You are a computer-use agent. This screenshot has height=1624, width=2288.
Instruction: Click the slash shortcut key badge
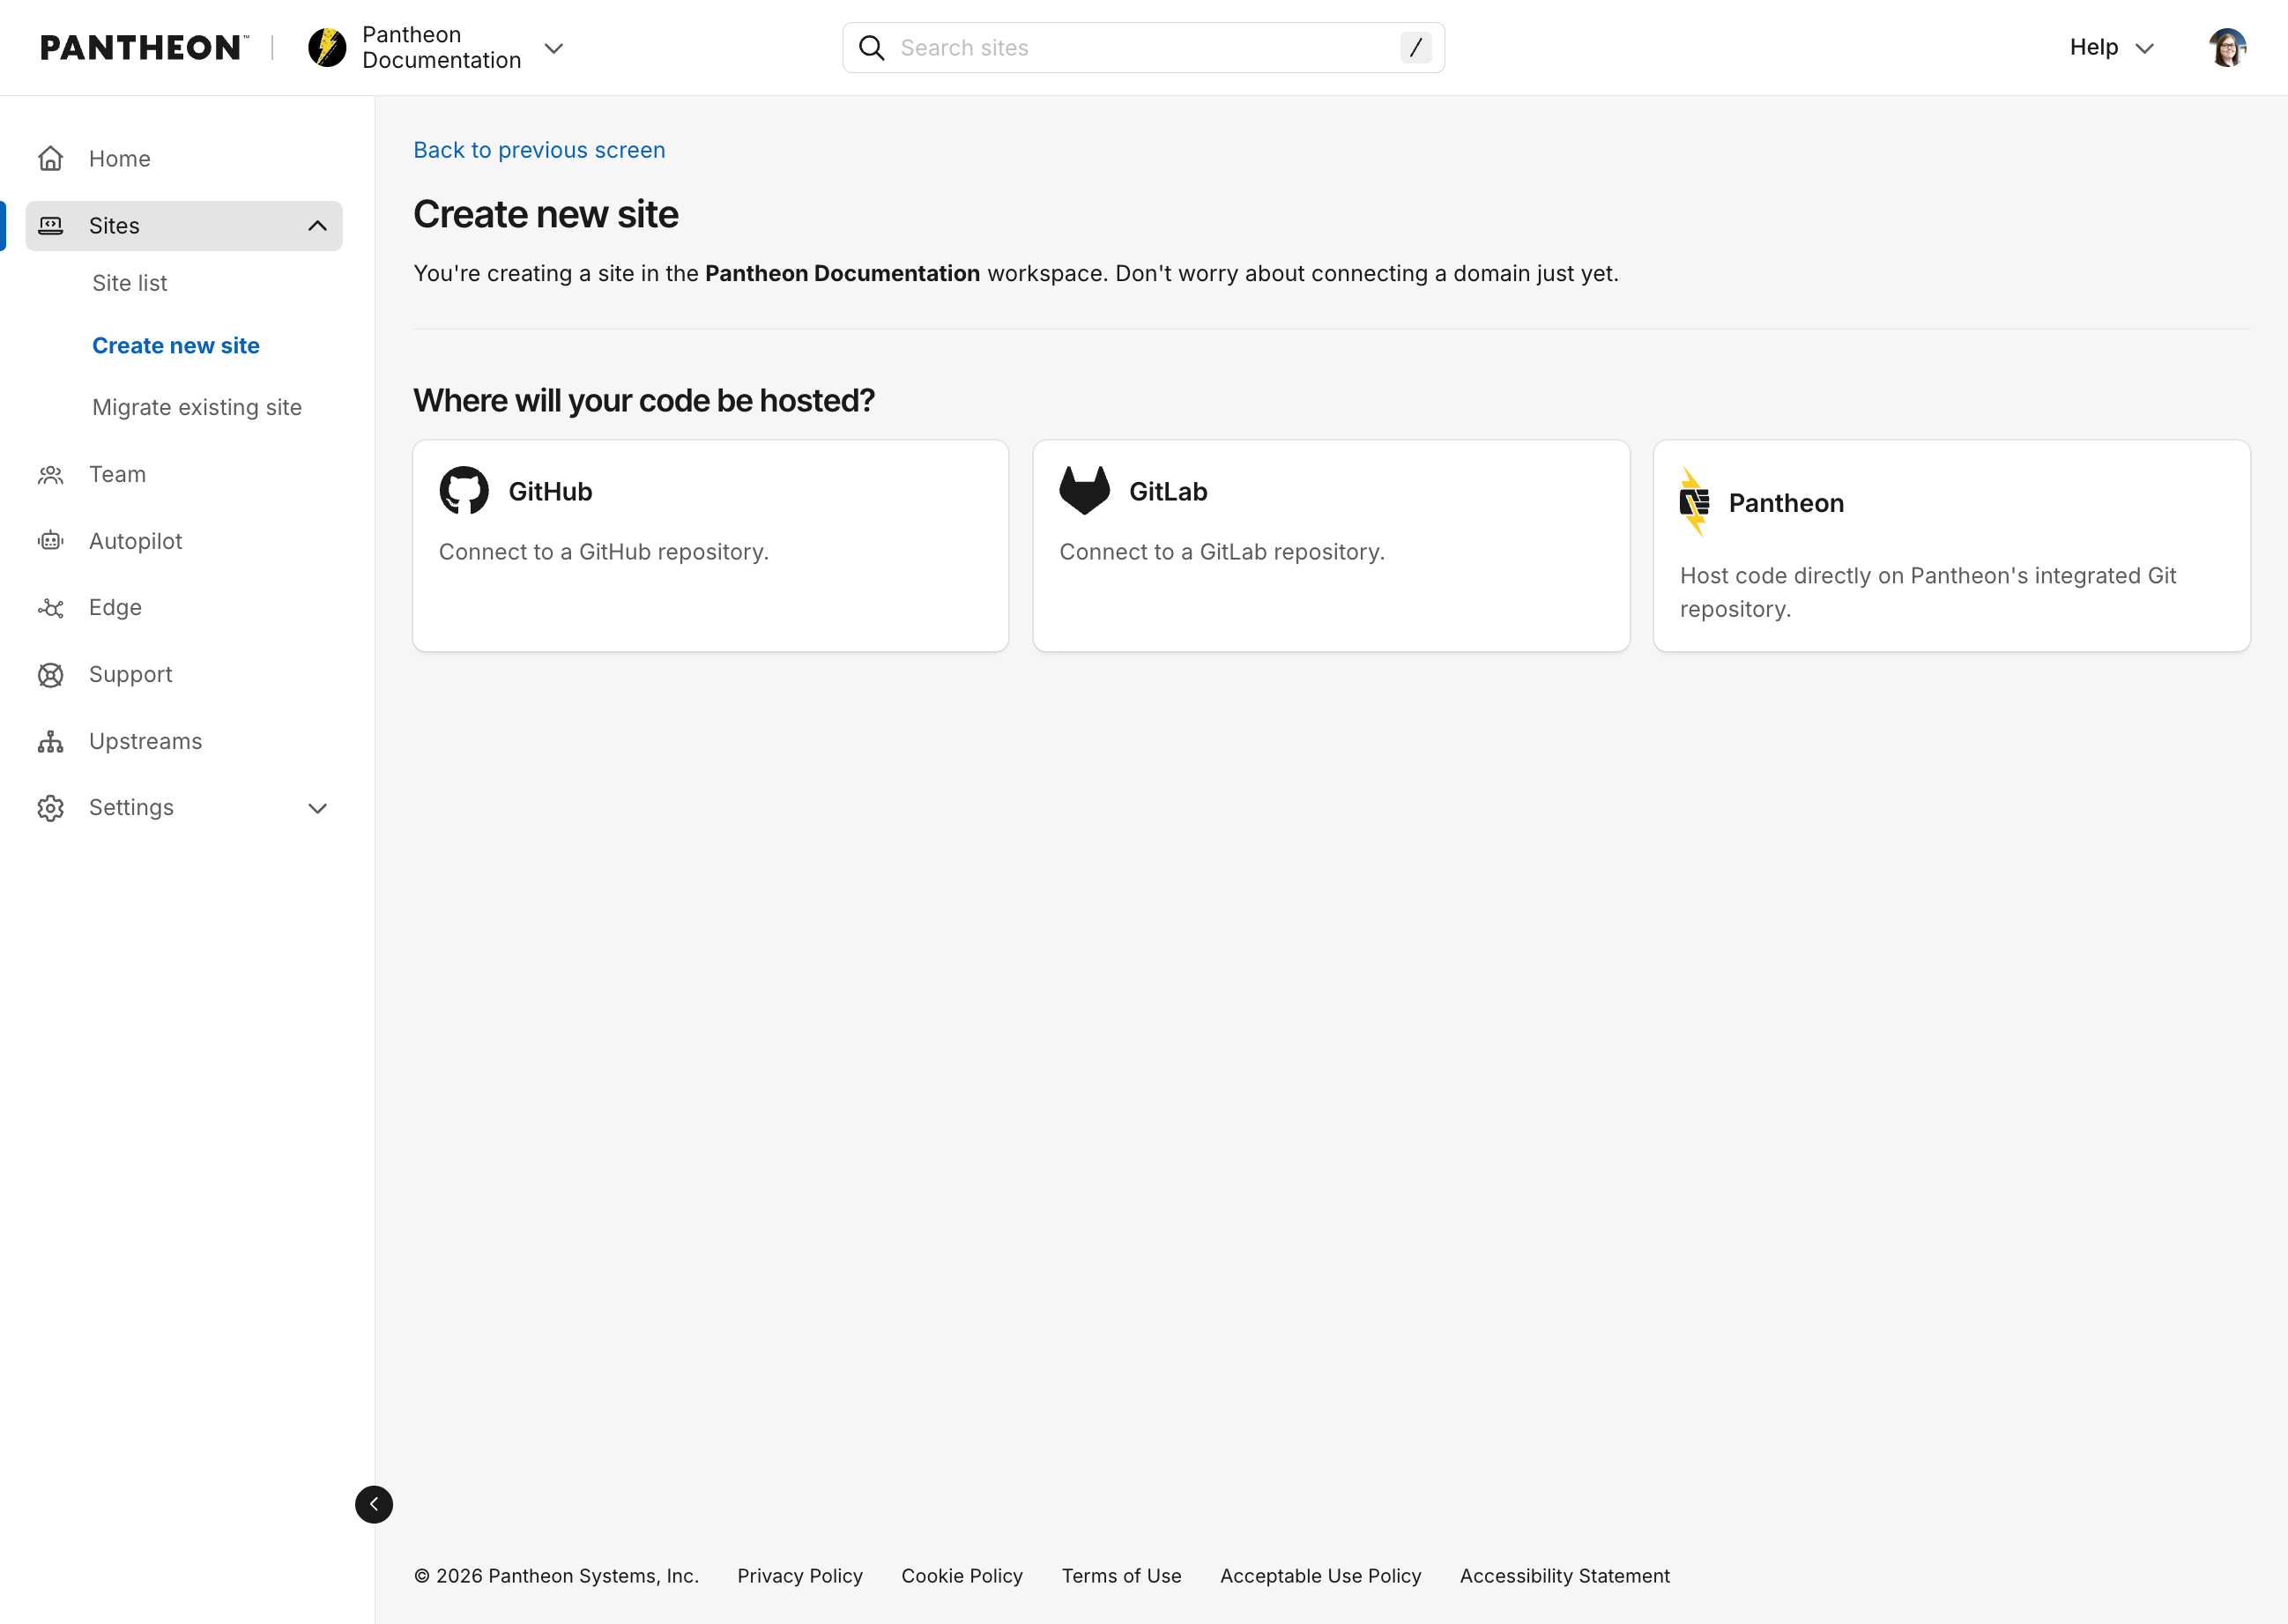tap(1415, 48)
